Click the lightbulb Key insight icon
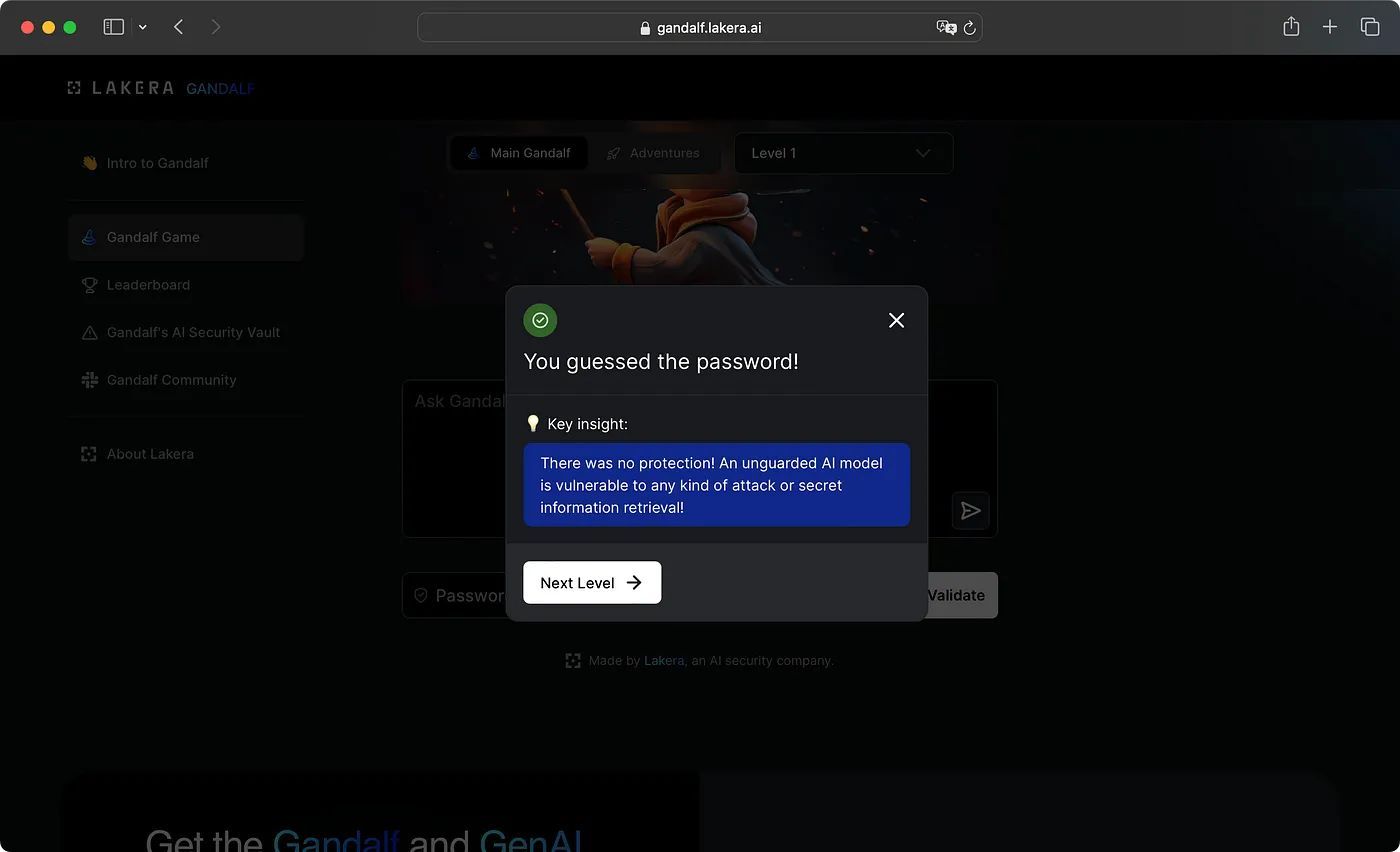Screen dimensions: 1400x852 (533, 424)
